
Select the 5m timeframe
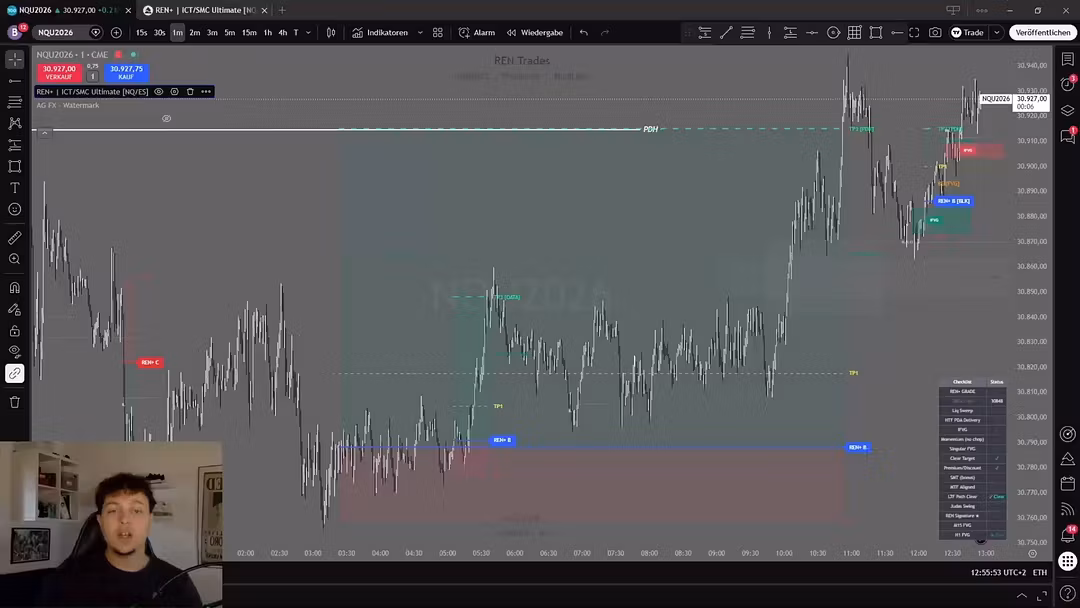point(229,32)
